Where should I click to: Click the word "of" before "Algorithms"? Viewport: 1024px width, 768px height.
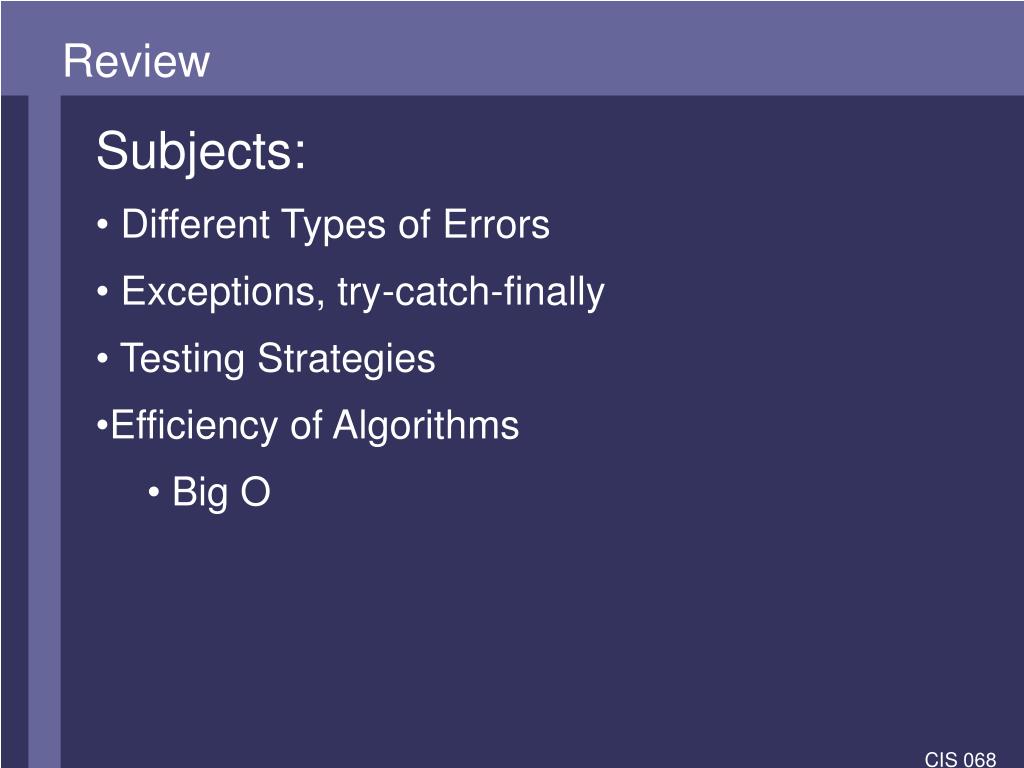306,425
